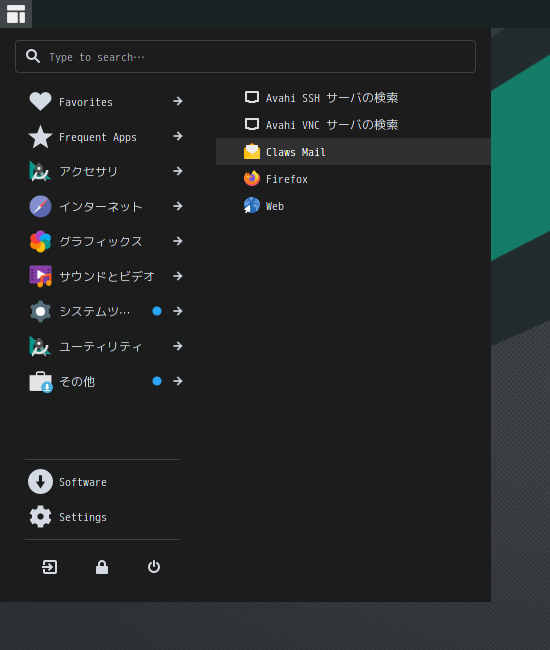
Task: Expand the Frequent Apps arrow
Action: click(x=178, y=136)
